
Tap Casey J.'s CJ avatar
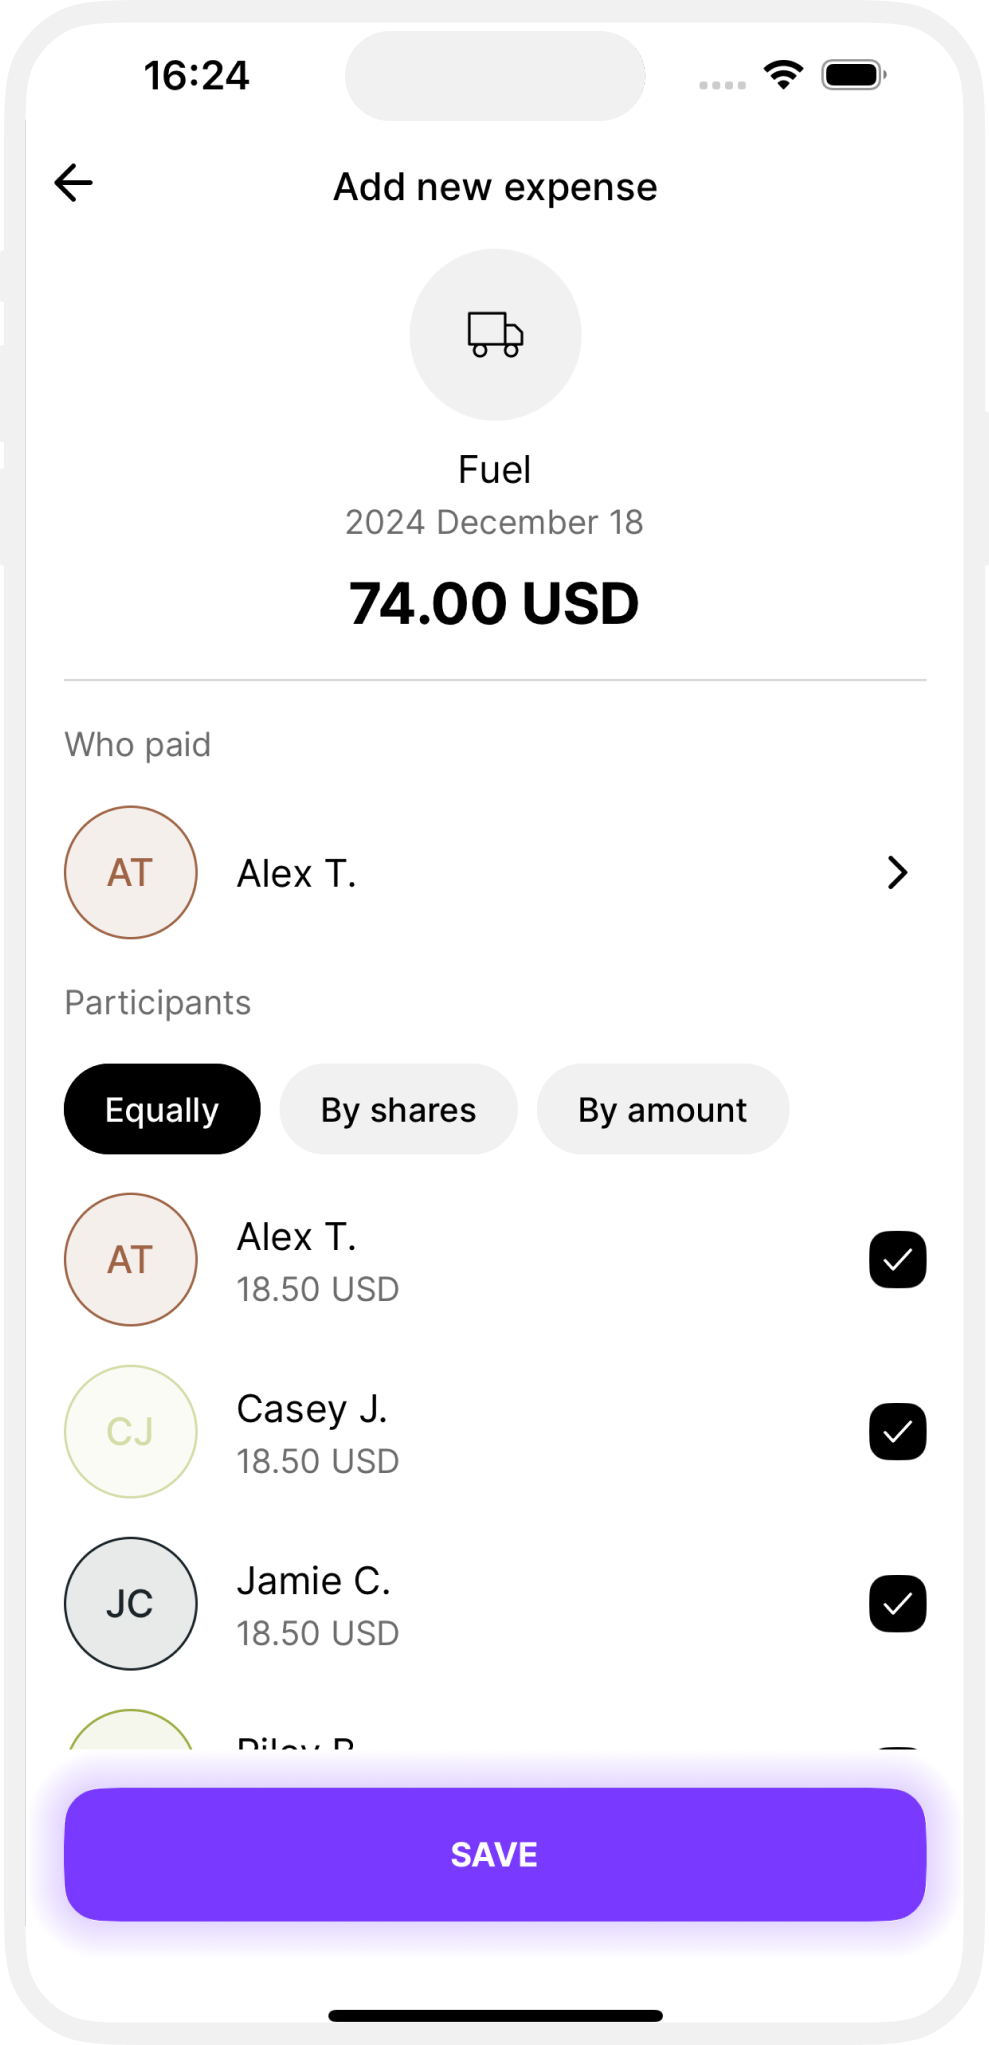click(x=131, y=1431)
